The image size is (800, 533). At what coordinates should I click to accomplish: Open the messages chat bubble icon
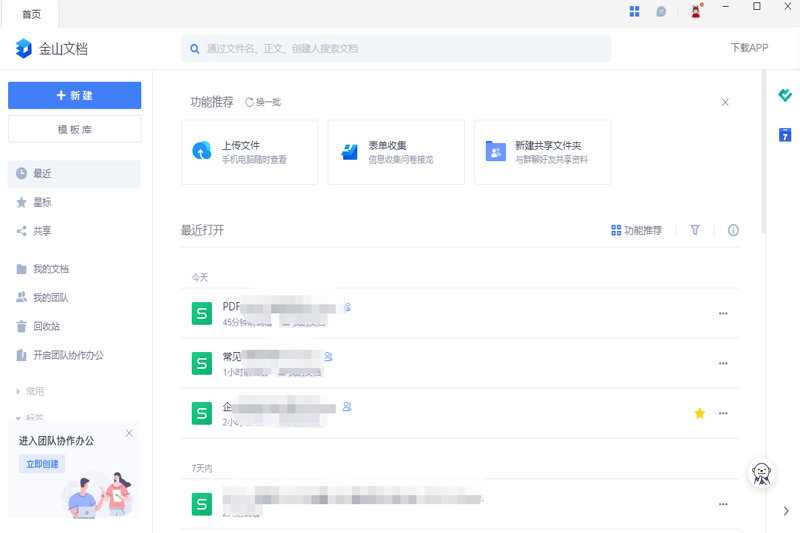click(661, 11)
